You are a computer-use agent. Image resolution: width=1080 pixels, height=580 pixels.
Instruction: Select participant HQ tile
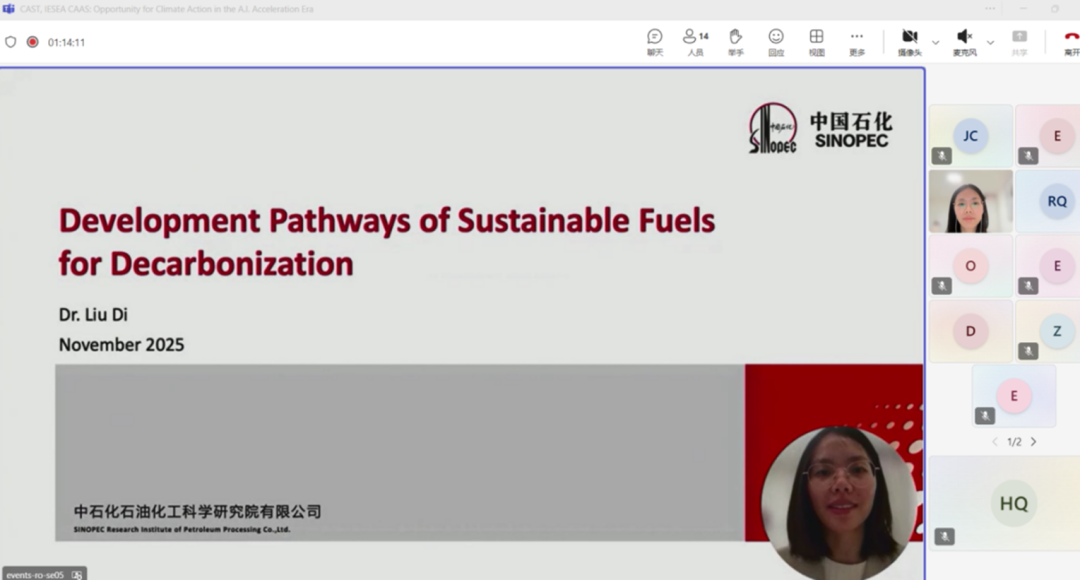[1013, 503]
